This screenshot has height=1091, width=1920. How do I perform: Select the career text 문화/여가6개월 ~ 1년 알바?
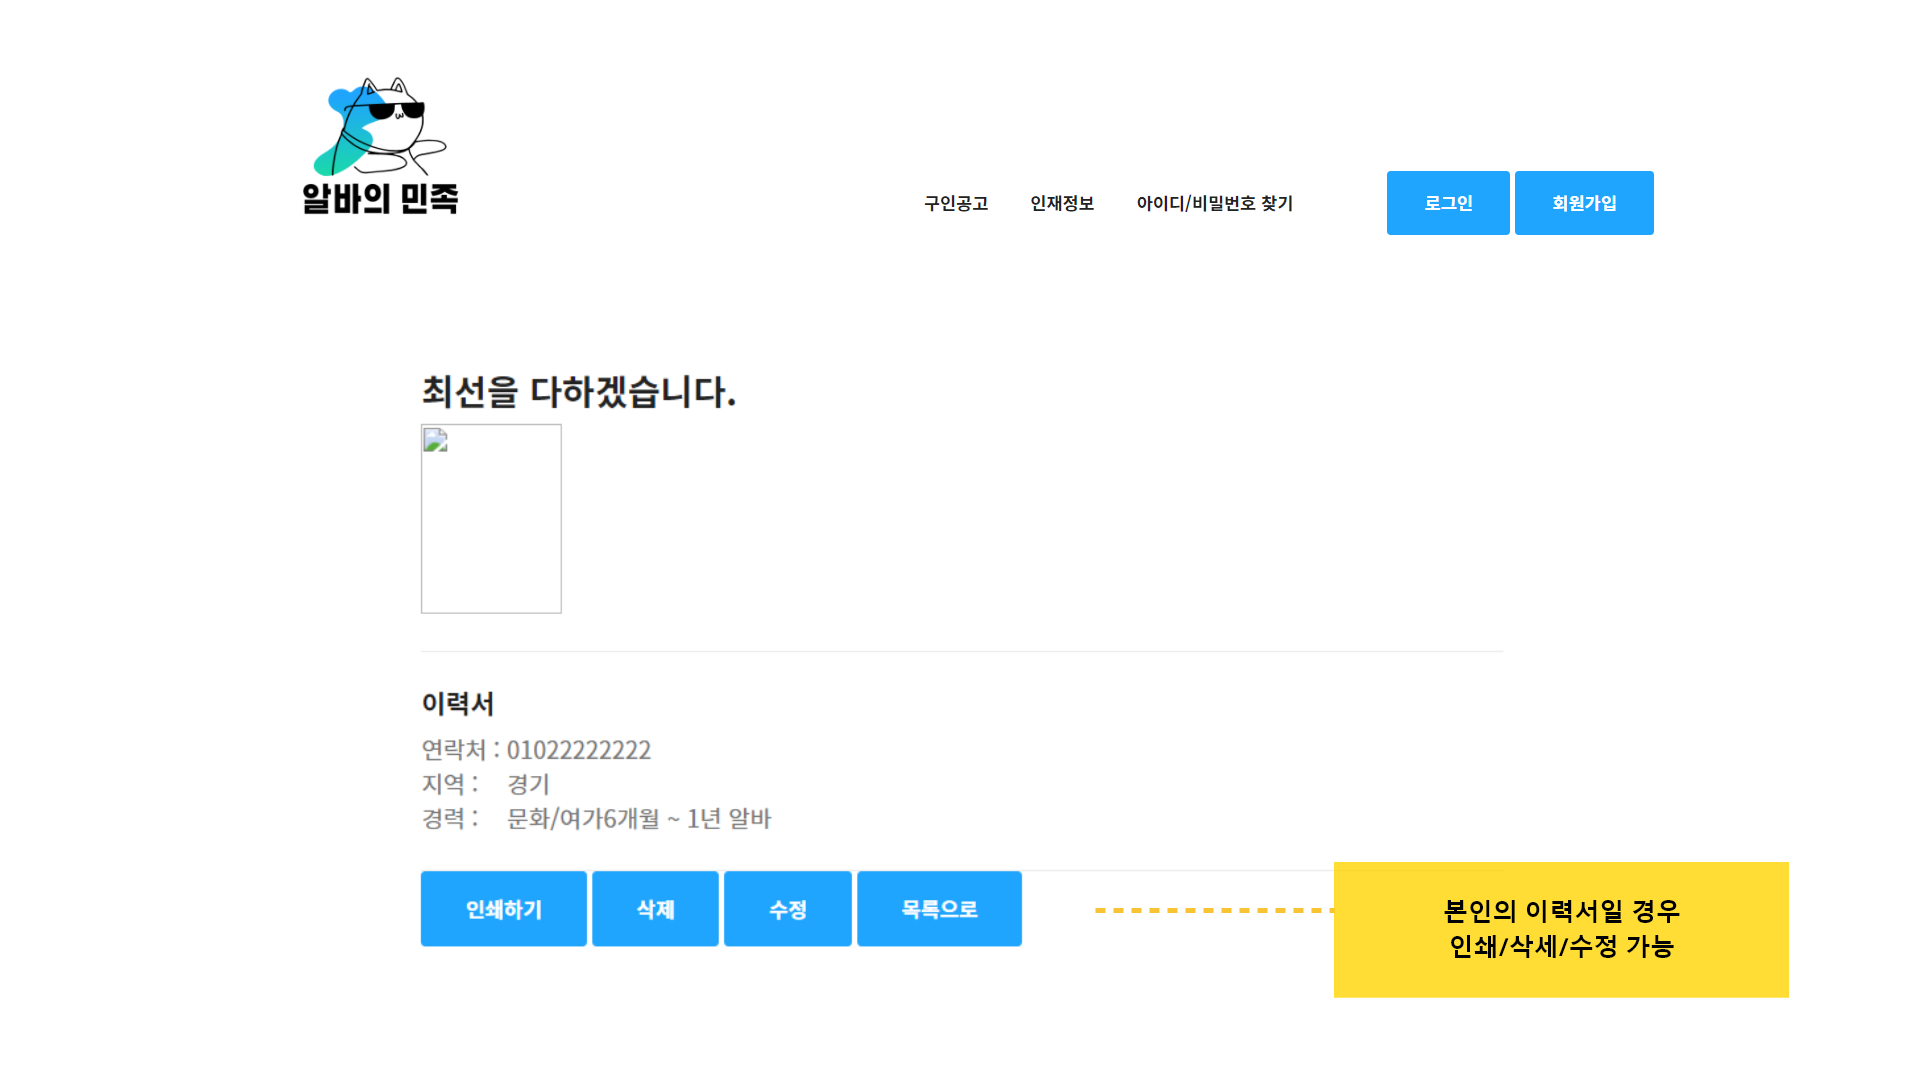639,819
